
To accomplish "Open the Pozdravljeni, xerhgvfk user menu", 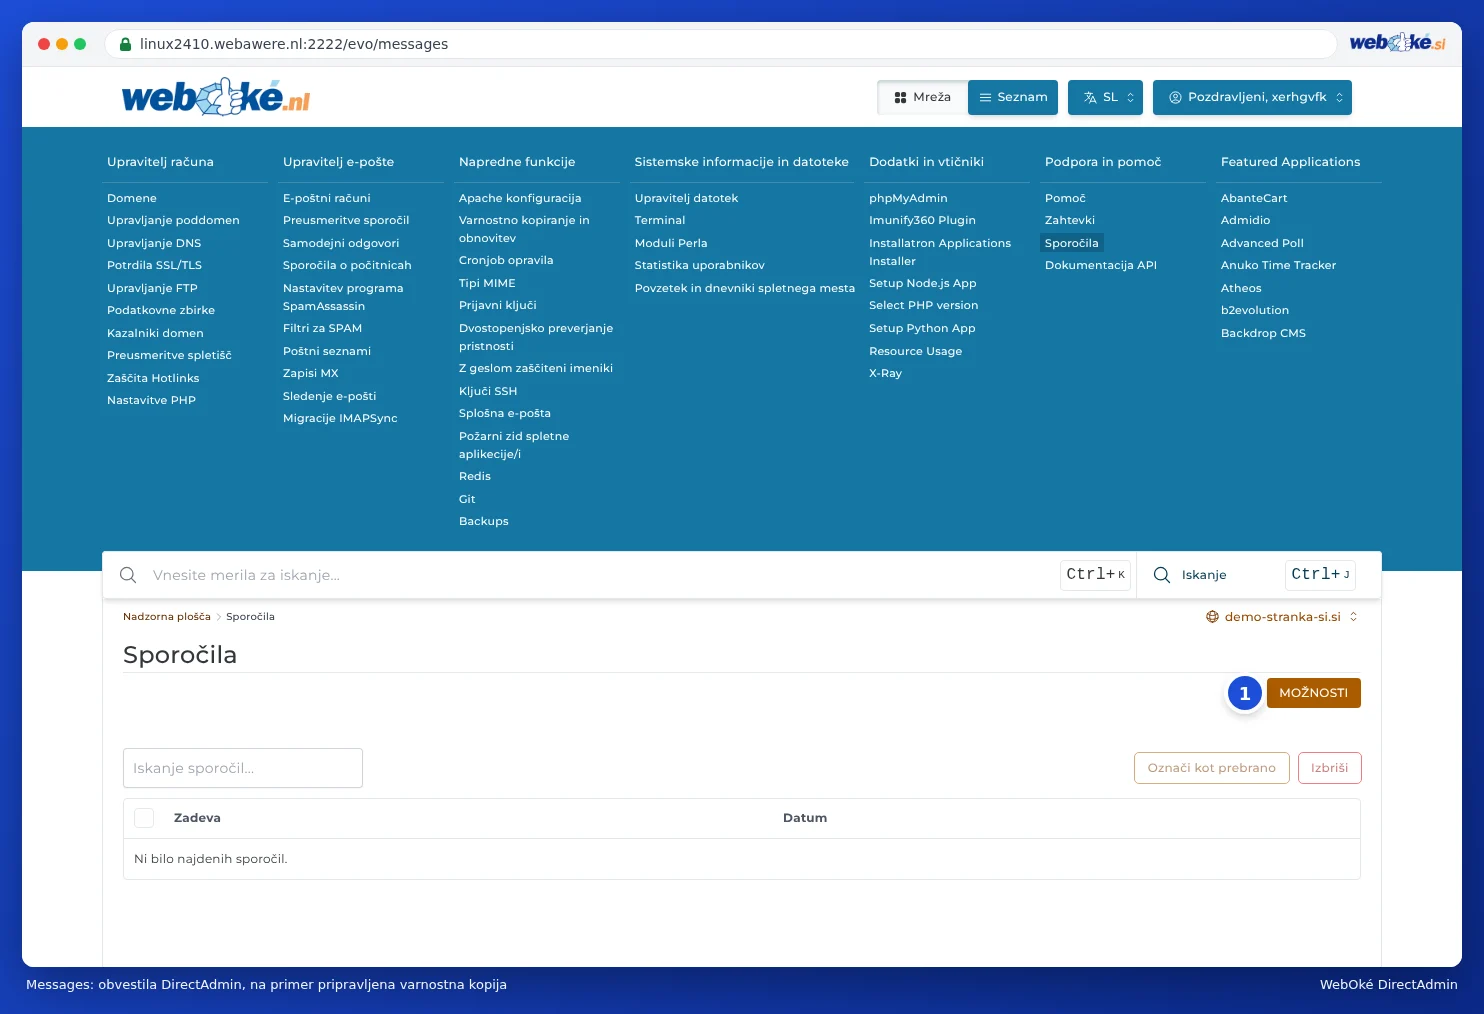I will coord(1252,97).
